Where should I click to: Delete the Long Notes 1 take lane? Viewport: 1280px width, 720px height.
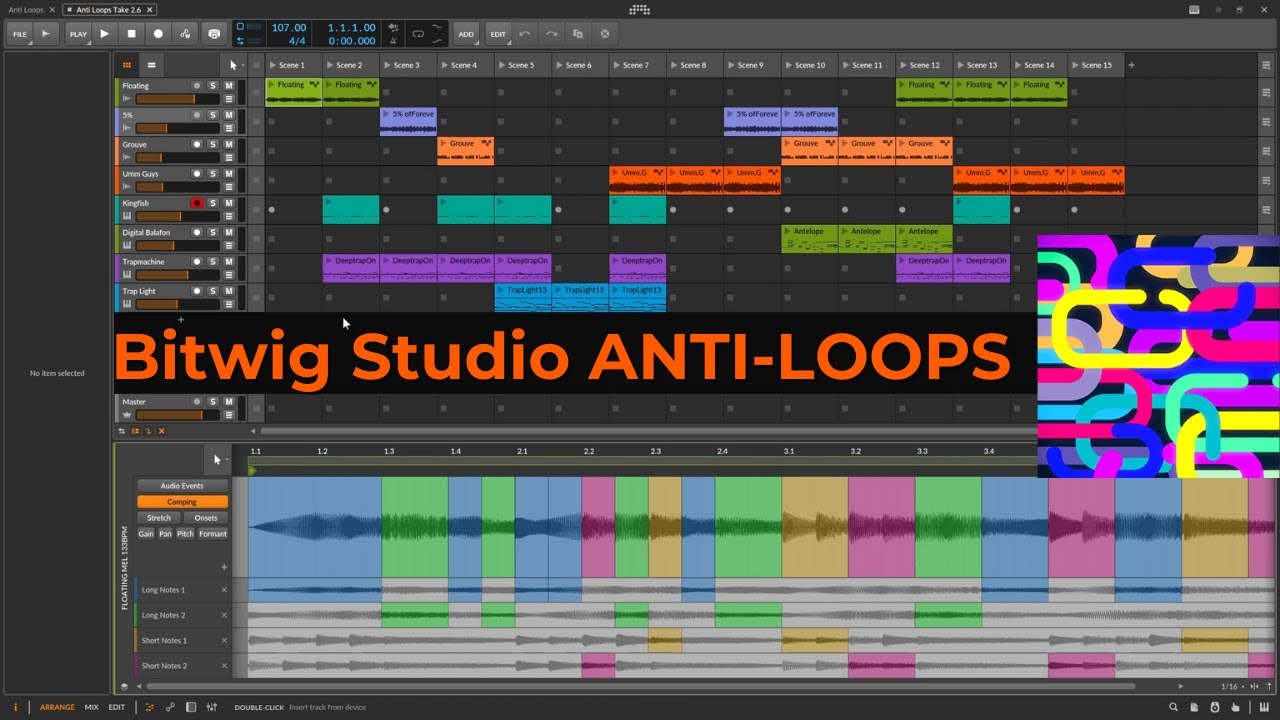click(224, 590)
